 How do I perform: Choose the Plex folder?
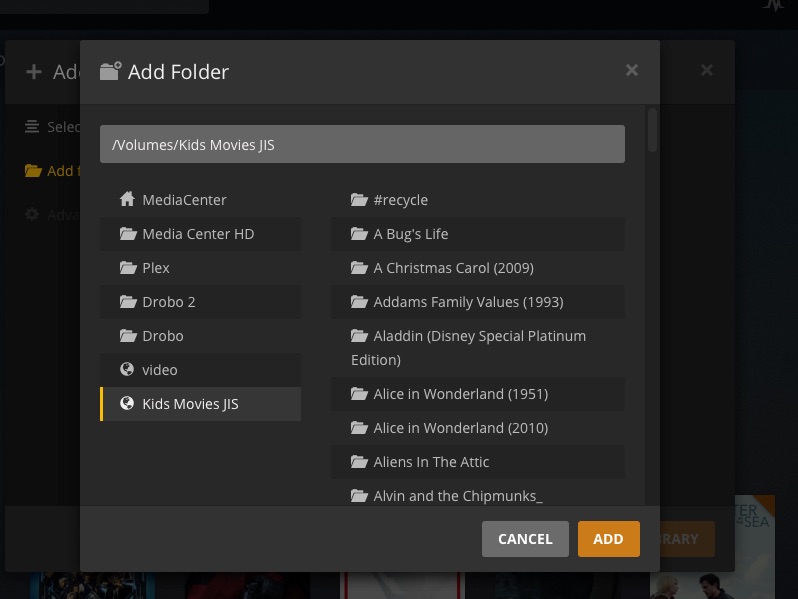pyautogui.click(x=201, y=268)
